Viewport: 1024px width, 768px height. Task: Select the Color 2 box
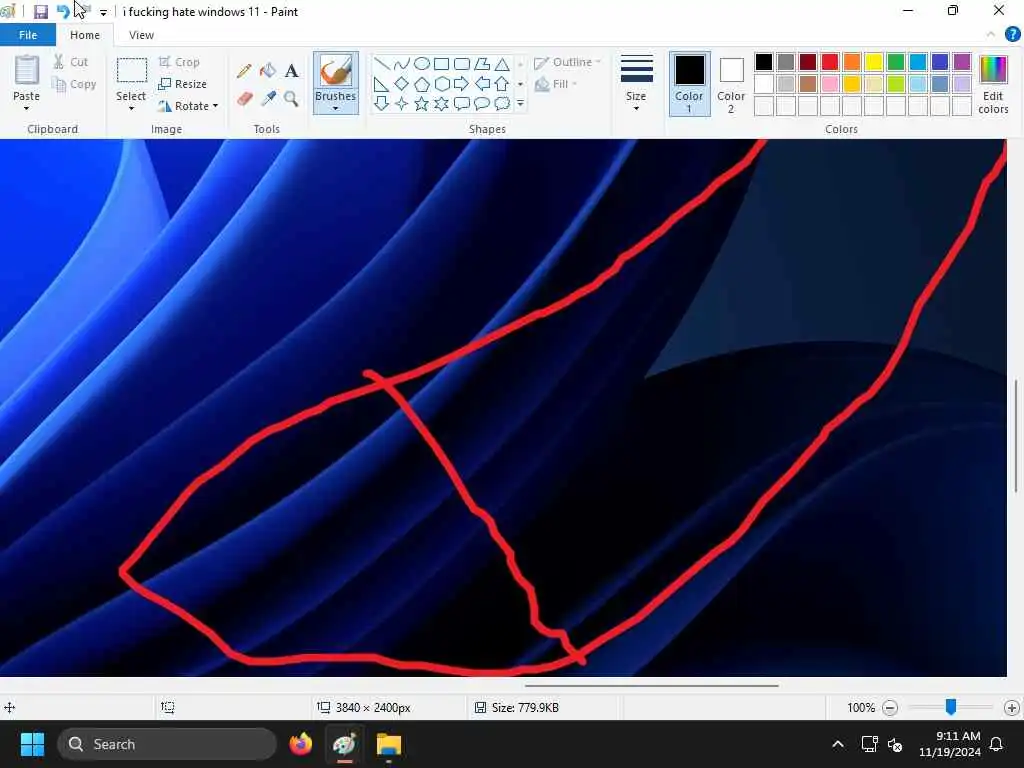click(731, 84)
